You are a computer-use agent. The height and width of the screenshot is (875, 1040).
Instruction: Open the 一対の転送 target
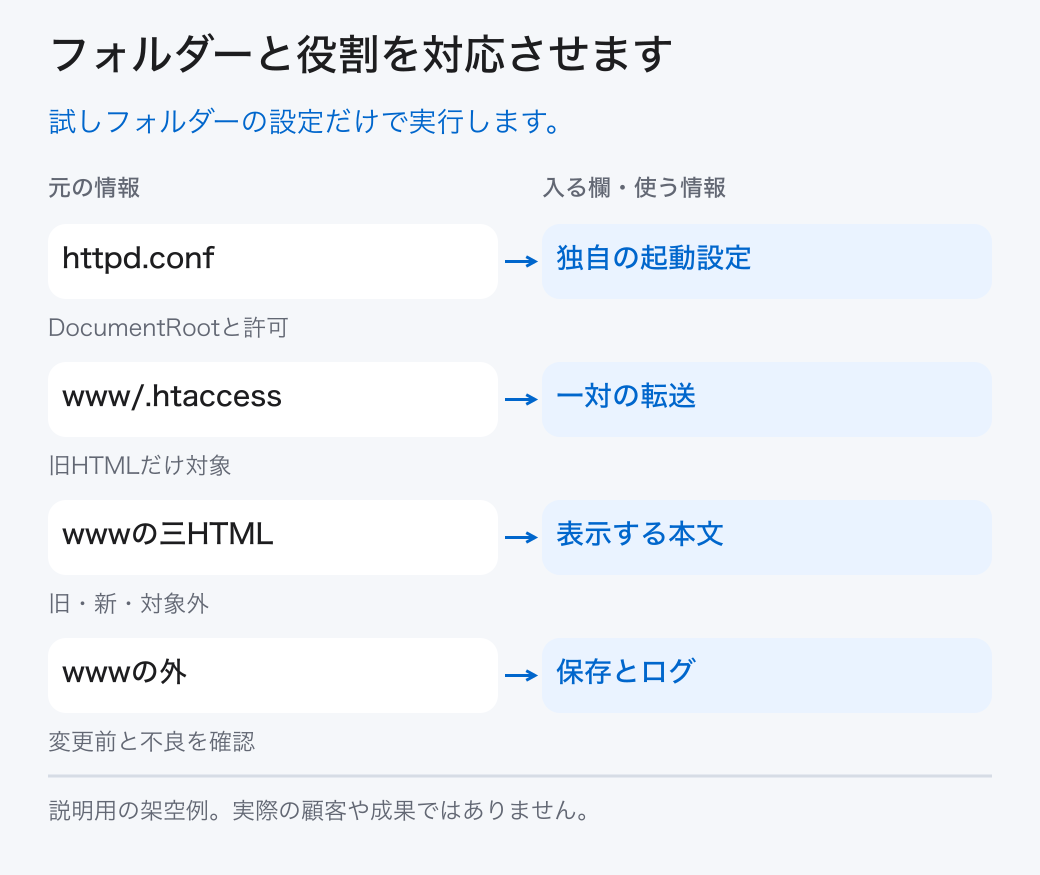767,399
